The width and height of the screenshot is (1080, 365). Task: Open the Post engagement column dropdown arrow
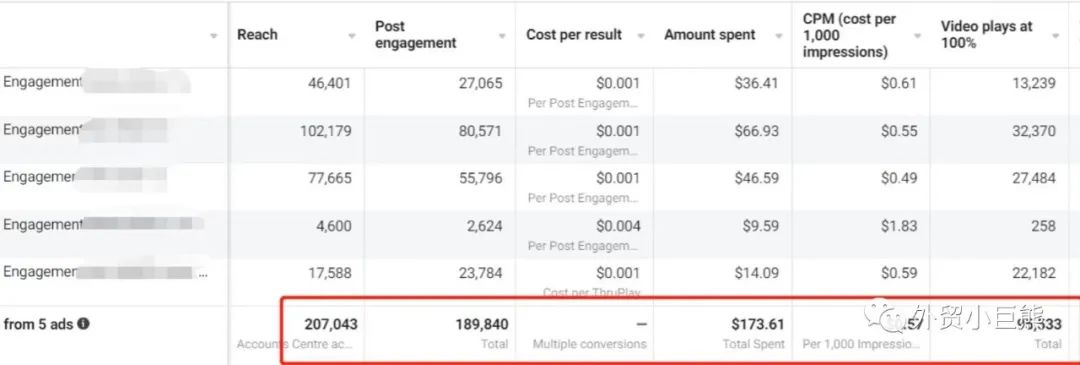(x=503, y=36)
